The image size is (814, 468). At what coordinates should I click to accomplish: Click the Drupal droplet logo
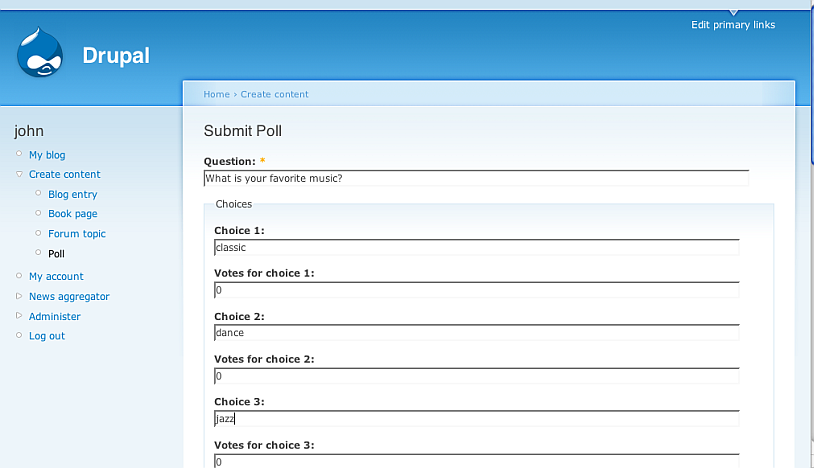40,53
